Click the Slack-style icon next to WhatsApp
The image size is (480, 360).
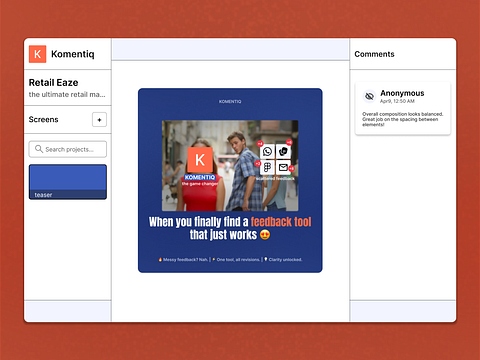[x=283, y=152]
